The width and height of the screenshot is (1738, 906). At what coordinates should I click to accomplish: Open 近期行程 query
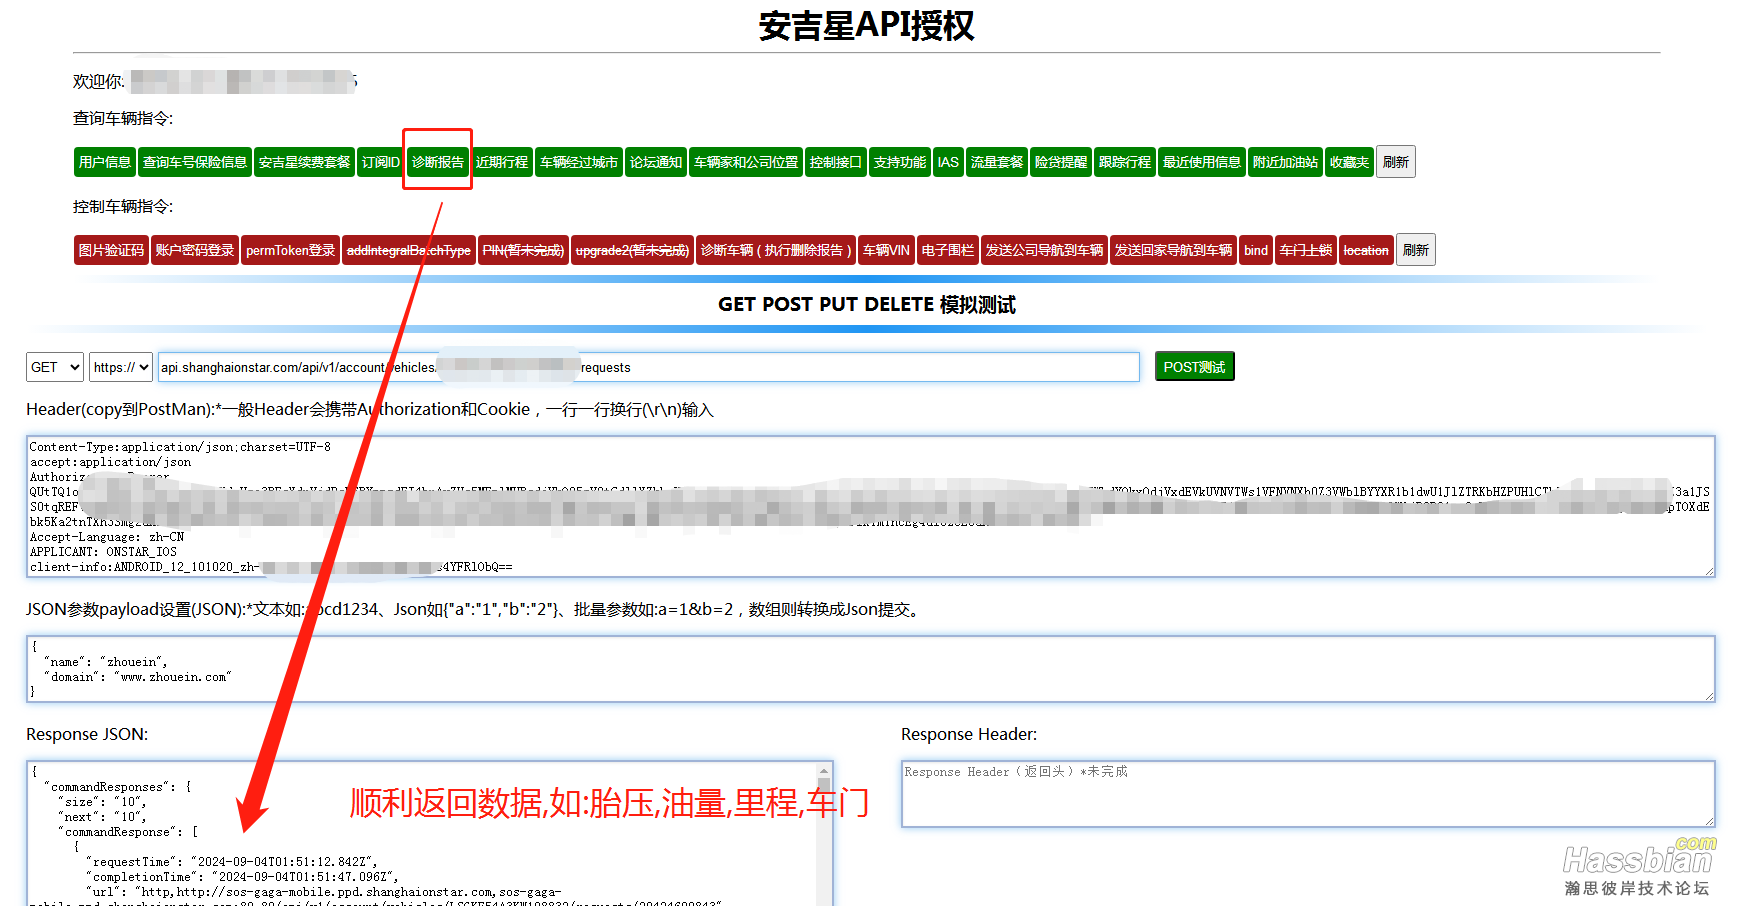502,162
